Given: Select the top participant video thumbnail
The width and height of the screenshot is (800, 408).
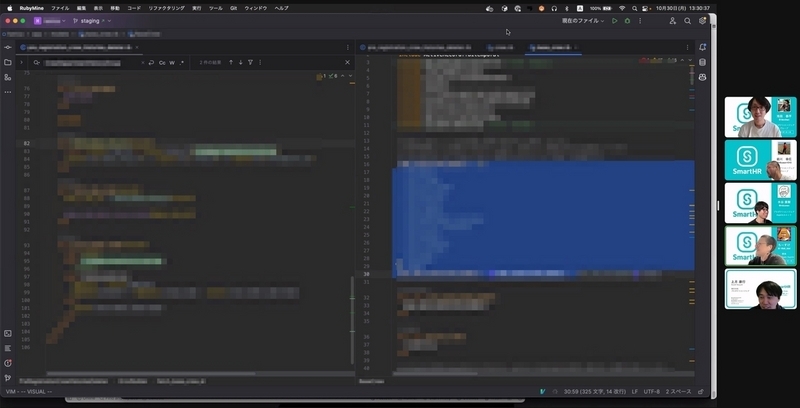Looking at the screenshot, I should (761, 117).
